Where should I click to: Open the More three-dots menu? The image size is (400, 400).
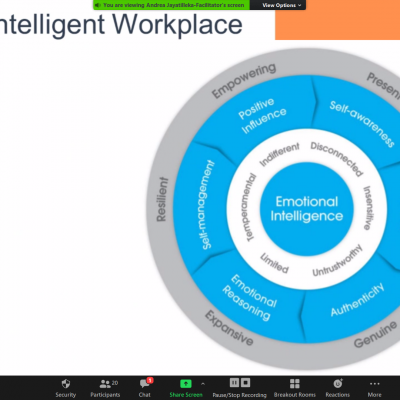[375, 384]
